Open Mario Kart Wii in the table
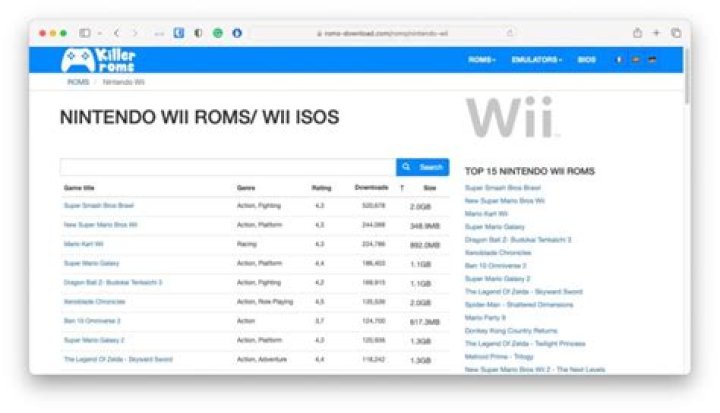The image size is (720, 413). coord(84,244)
